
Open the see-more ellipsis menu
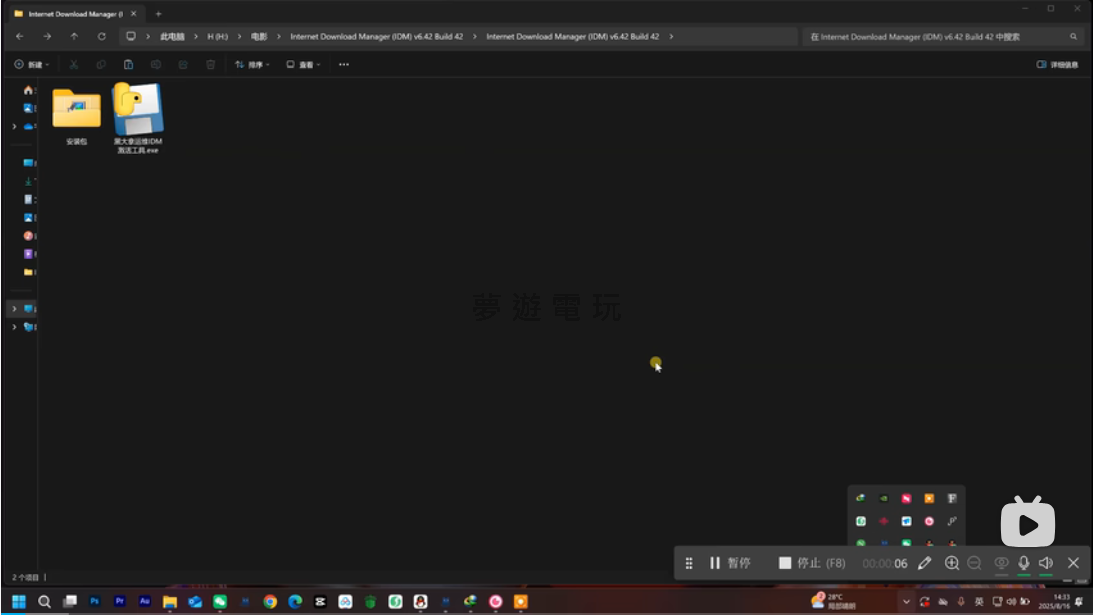(x=344, y=64)
